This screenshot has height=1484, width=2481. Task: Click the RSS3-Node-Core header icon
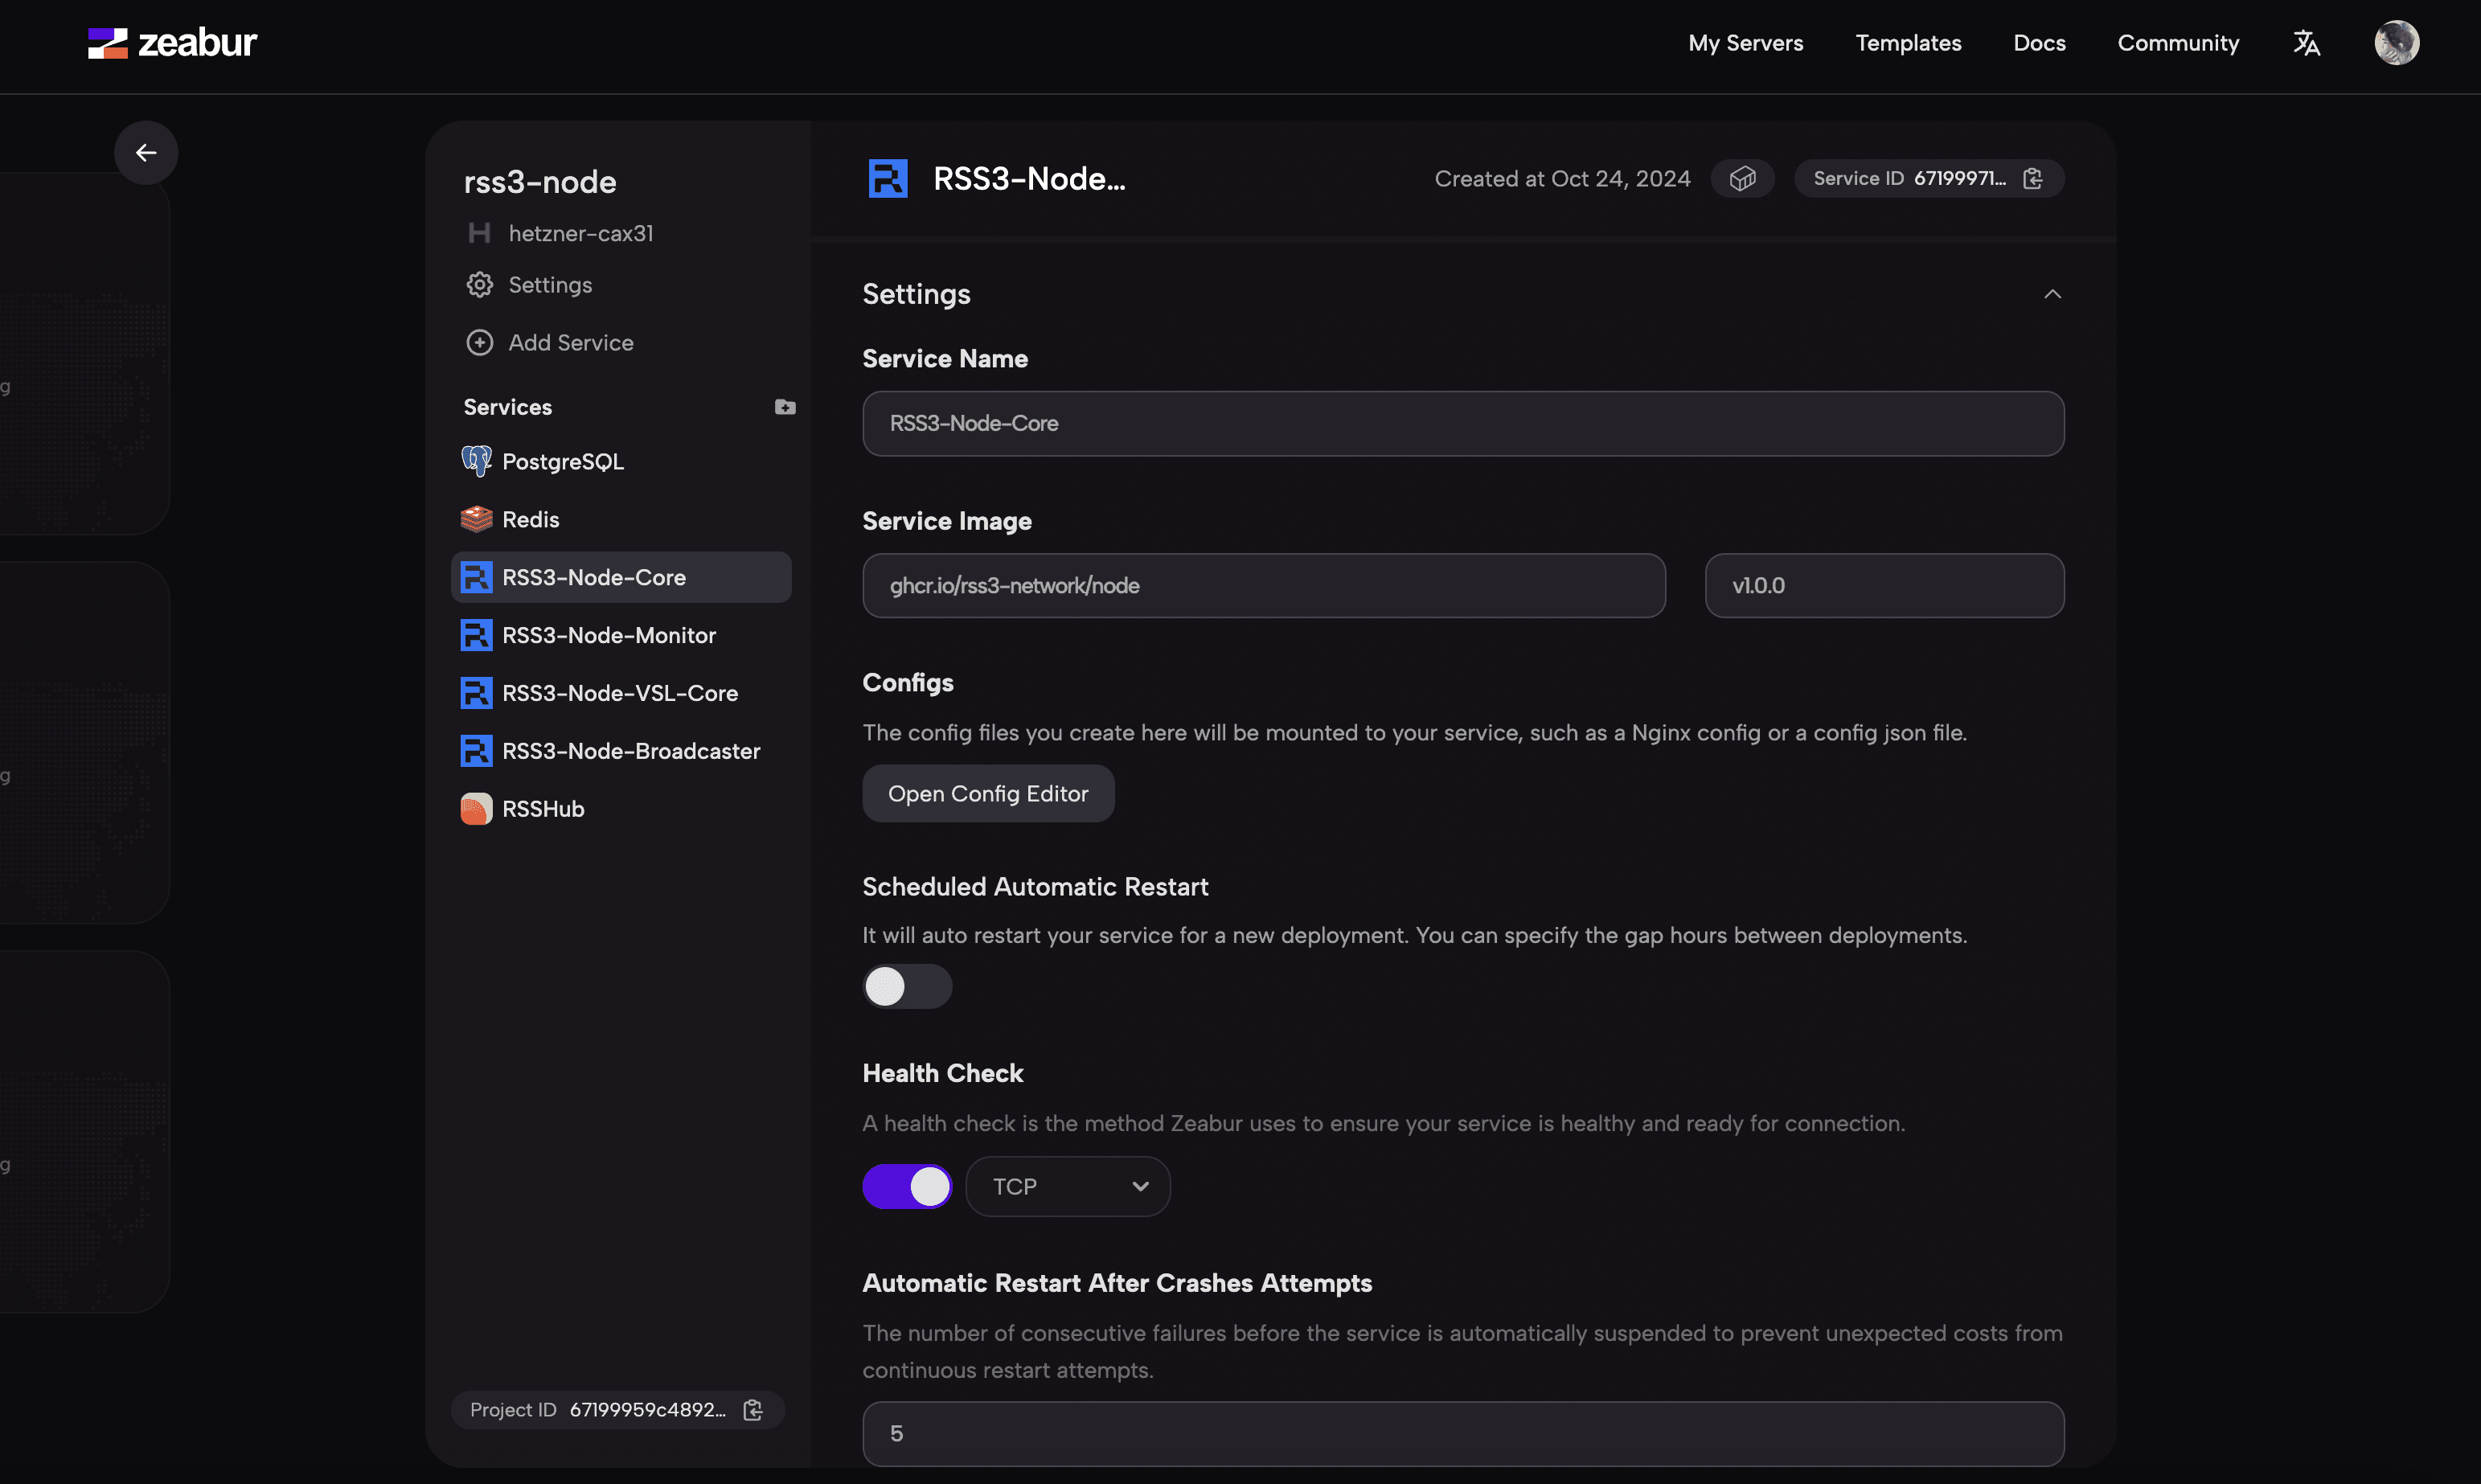(888, 179)
